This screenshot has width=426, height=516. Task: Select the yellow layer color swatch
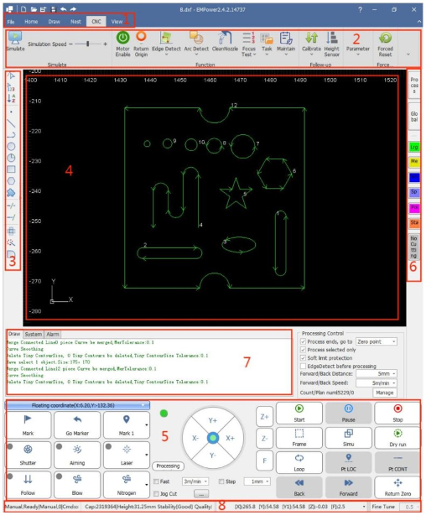[x=414, y=162]
